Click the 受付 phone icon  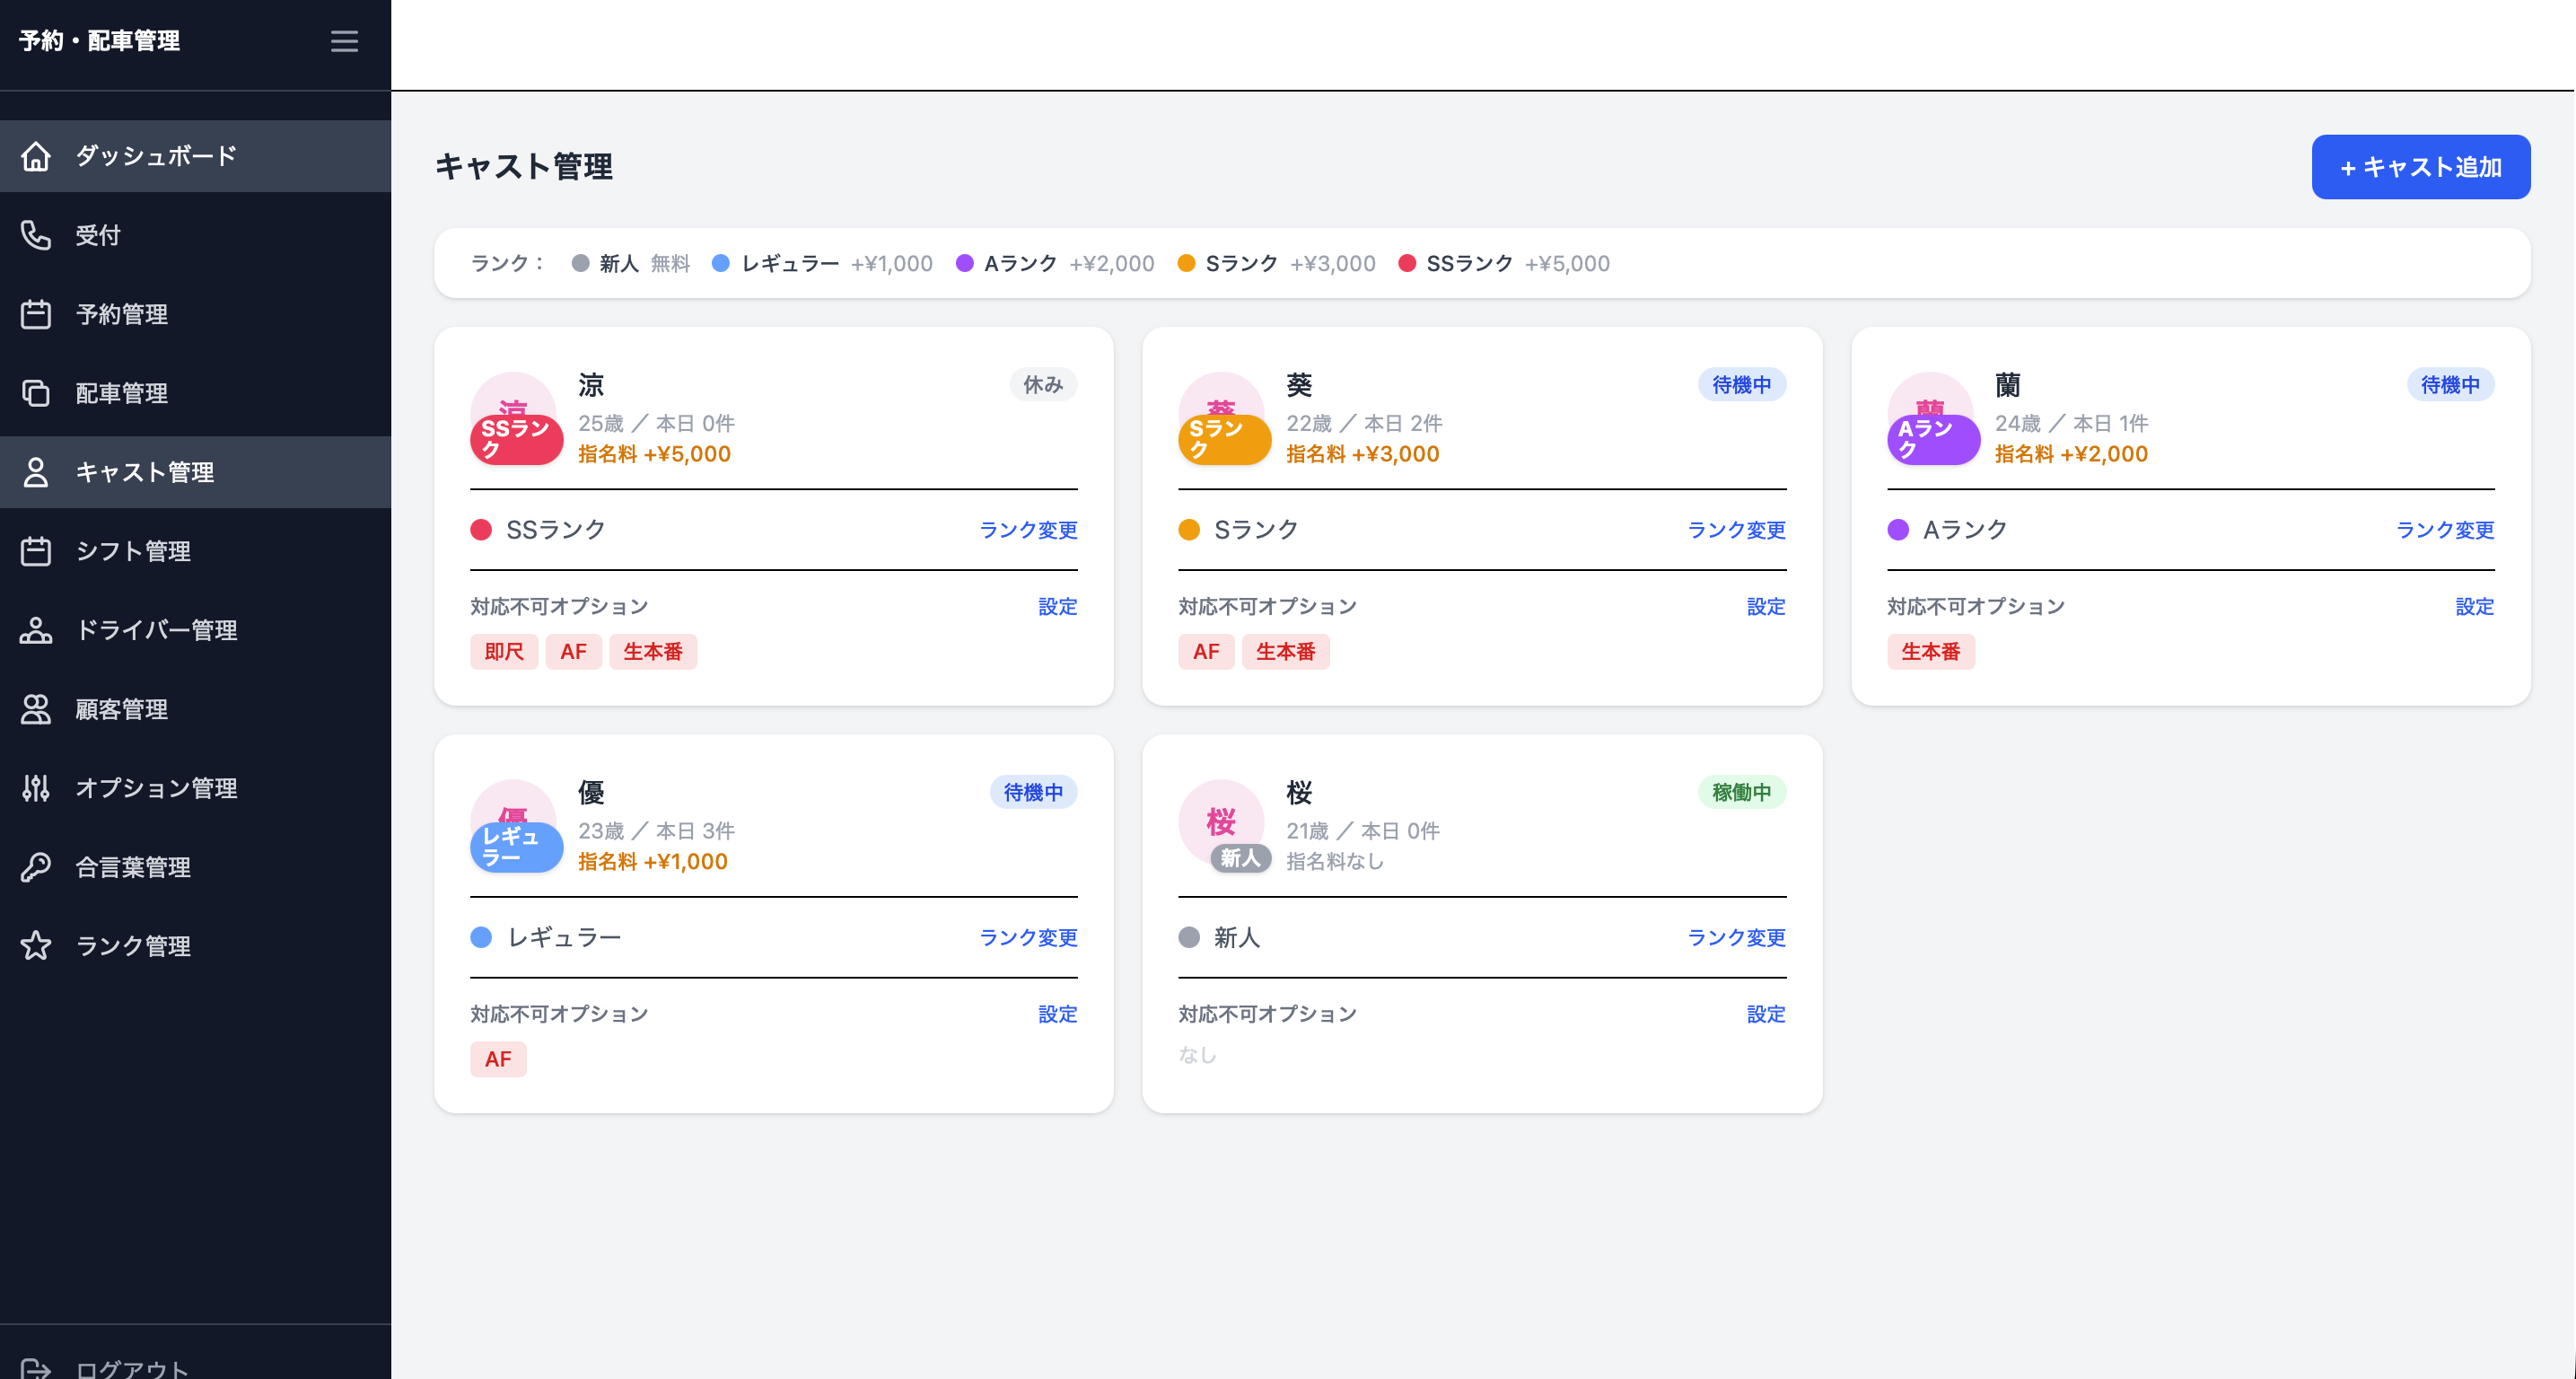36,235
